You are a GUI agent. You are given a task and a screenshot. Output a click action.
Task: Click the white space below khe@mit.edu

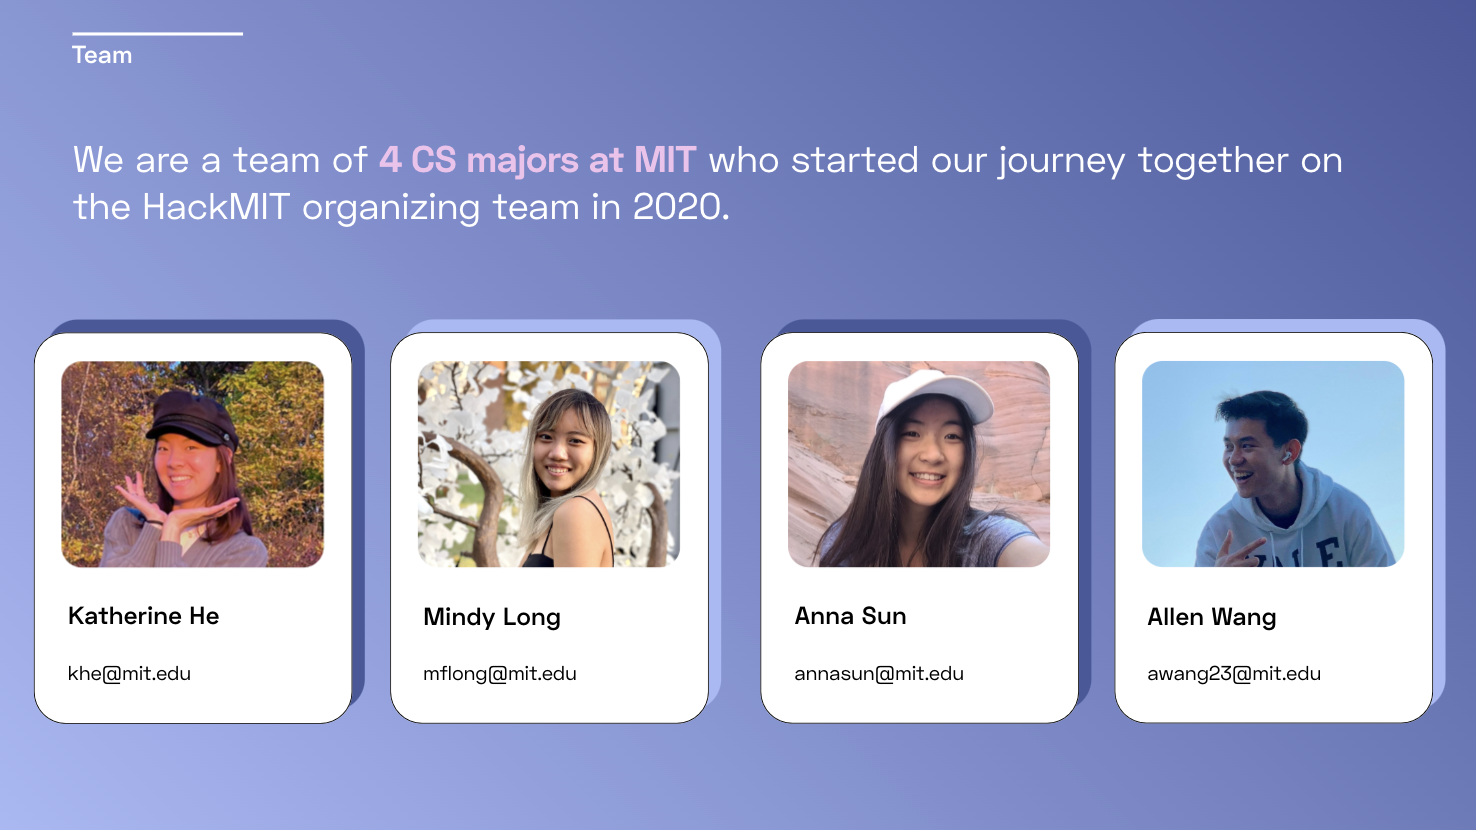(193, 704)
